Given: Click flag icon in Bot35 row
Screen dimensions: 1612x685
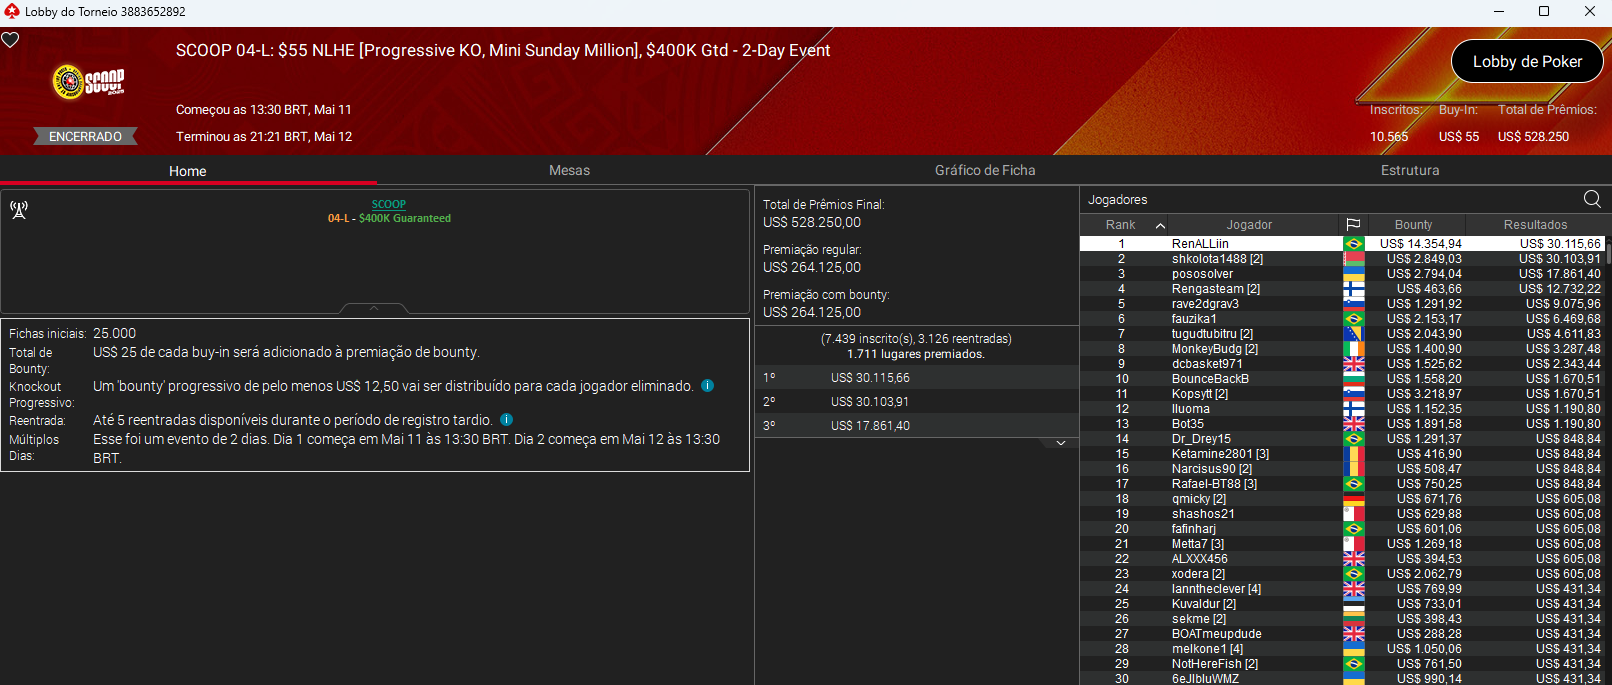Looking at the screenshot, I should tap(1354, 424).
